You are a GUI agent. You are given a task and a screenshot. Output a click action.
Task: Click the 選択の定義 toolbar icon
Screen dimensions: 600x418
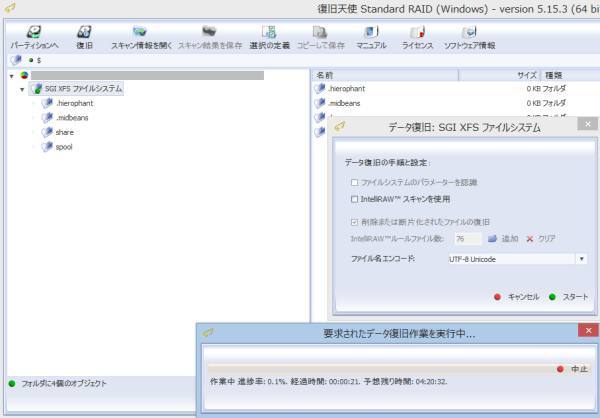pyautogui.click(x=268, y=32)
